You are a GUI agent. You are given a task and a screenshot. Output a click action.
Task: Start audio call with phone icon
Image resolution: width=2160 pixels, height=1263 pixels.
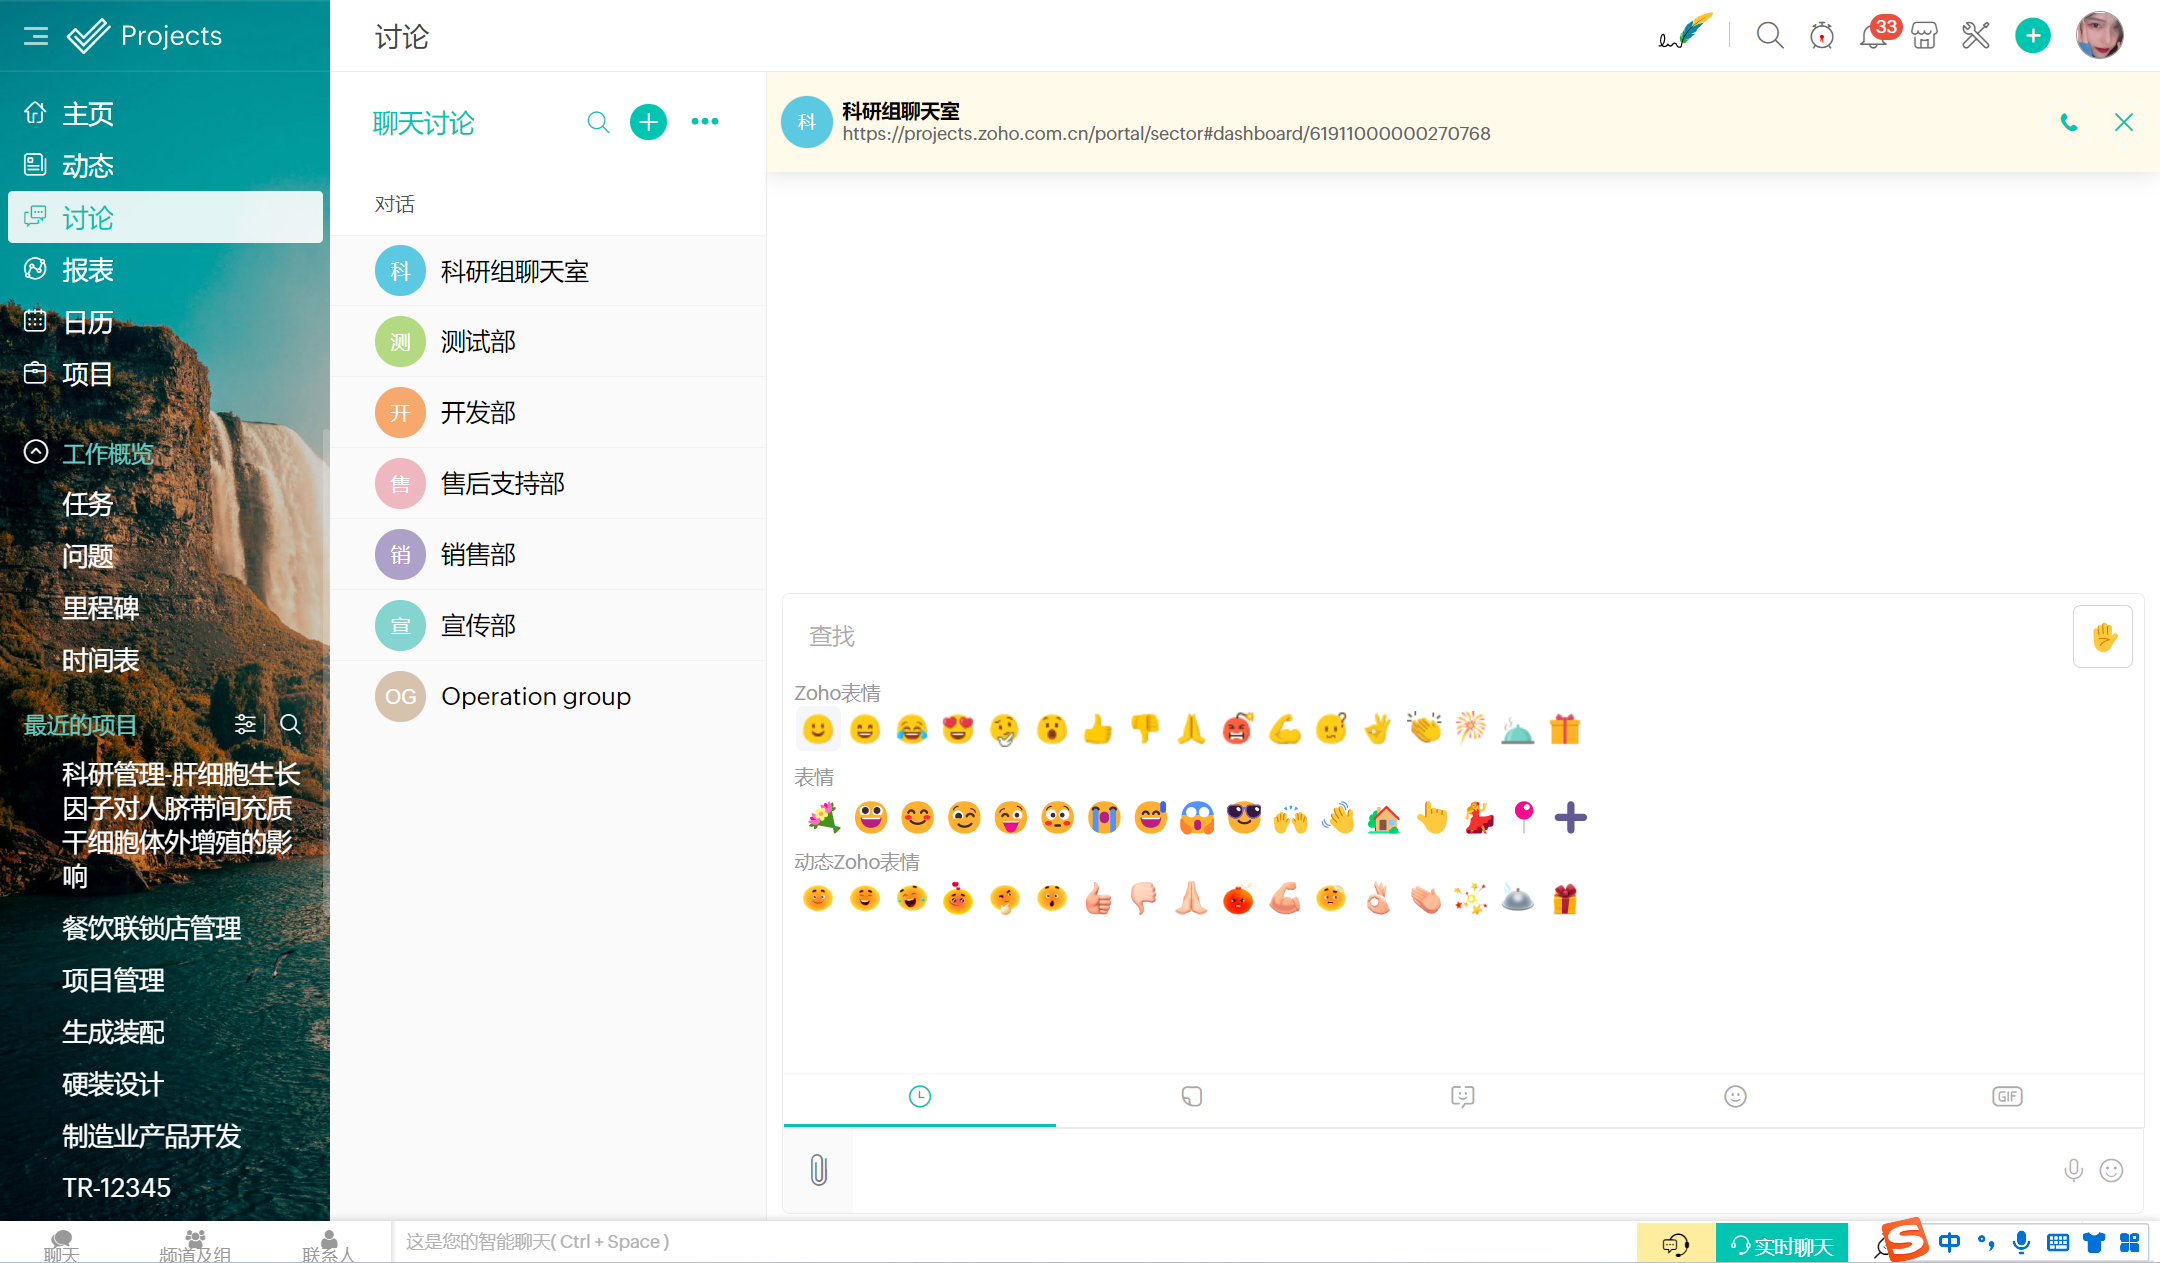[x=2069, y=123]
